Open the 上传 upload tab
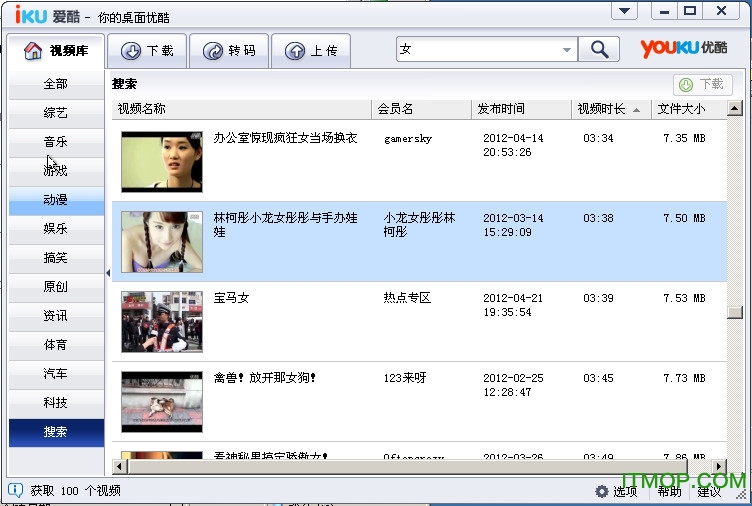Screen dimensions: 752x506 coord(311,51)
